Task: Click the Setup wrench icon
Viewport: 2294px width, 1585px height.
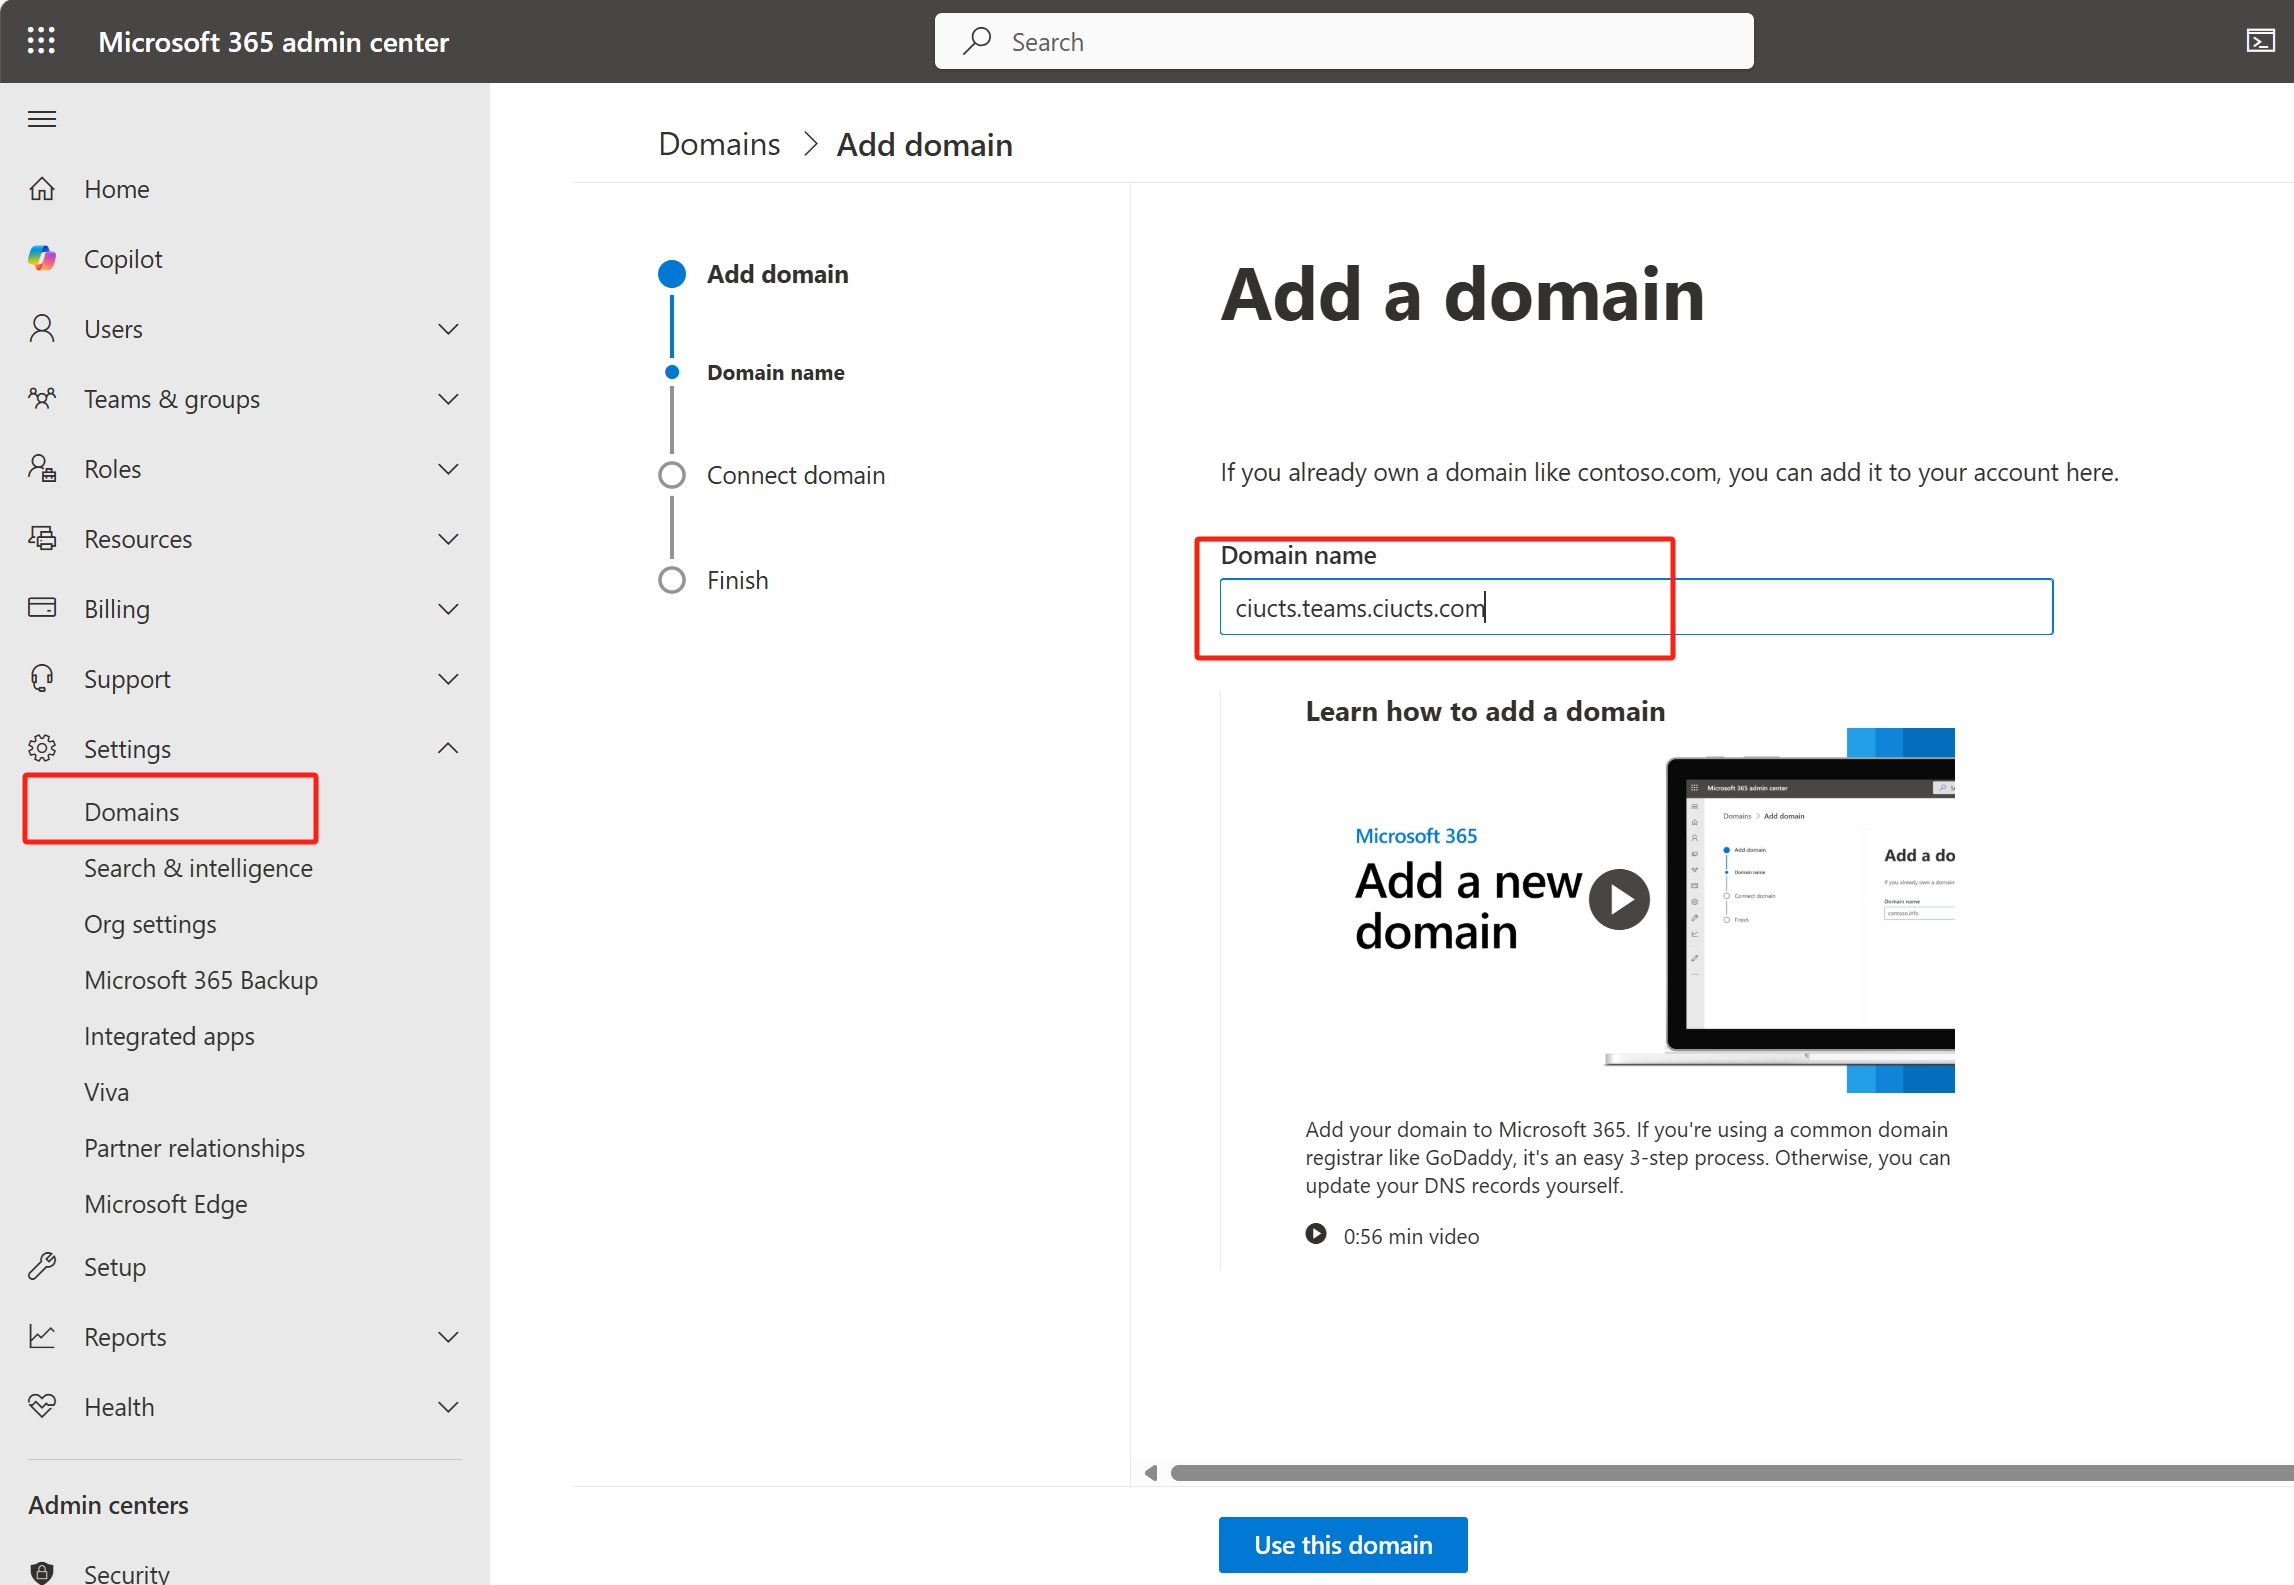Action: click(42, 1267)
